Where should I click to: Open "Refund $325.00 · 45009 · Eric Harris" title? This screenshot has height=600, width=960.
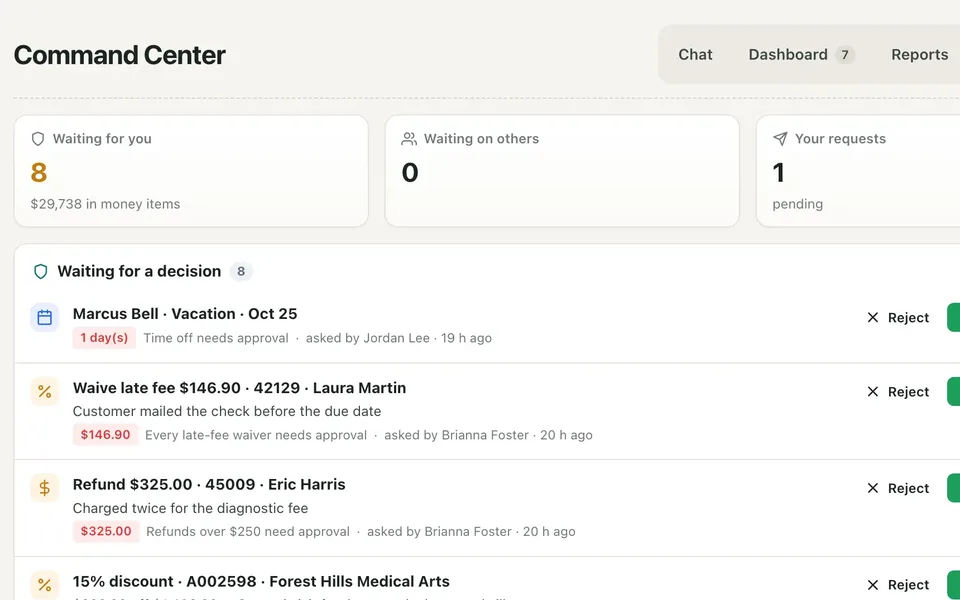coord(209,484)
